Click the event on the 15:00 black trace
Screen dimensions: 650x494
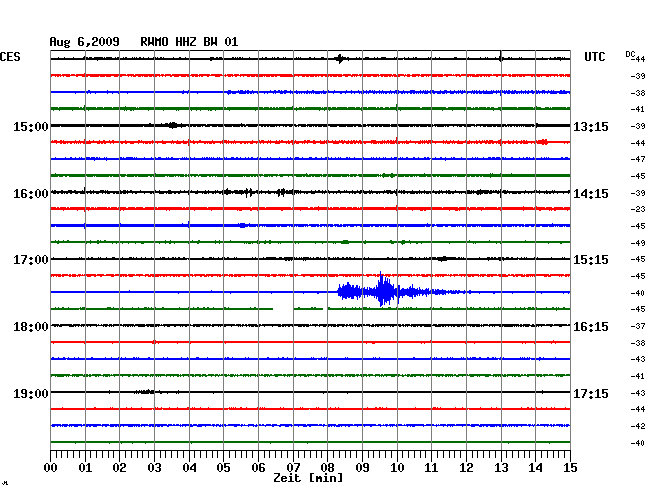click(x=172, y=125)
